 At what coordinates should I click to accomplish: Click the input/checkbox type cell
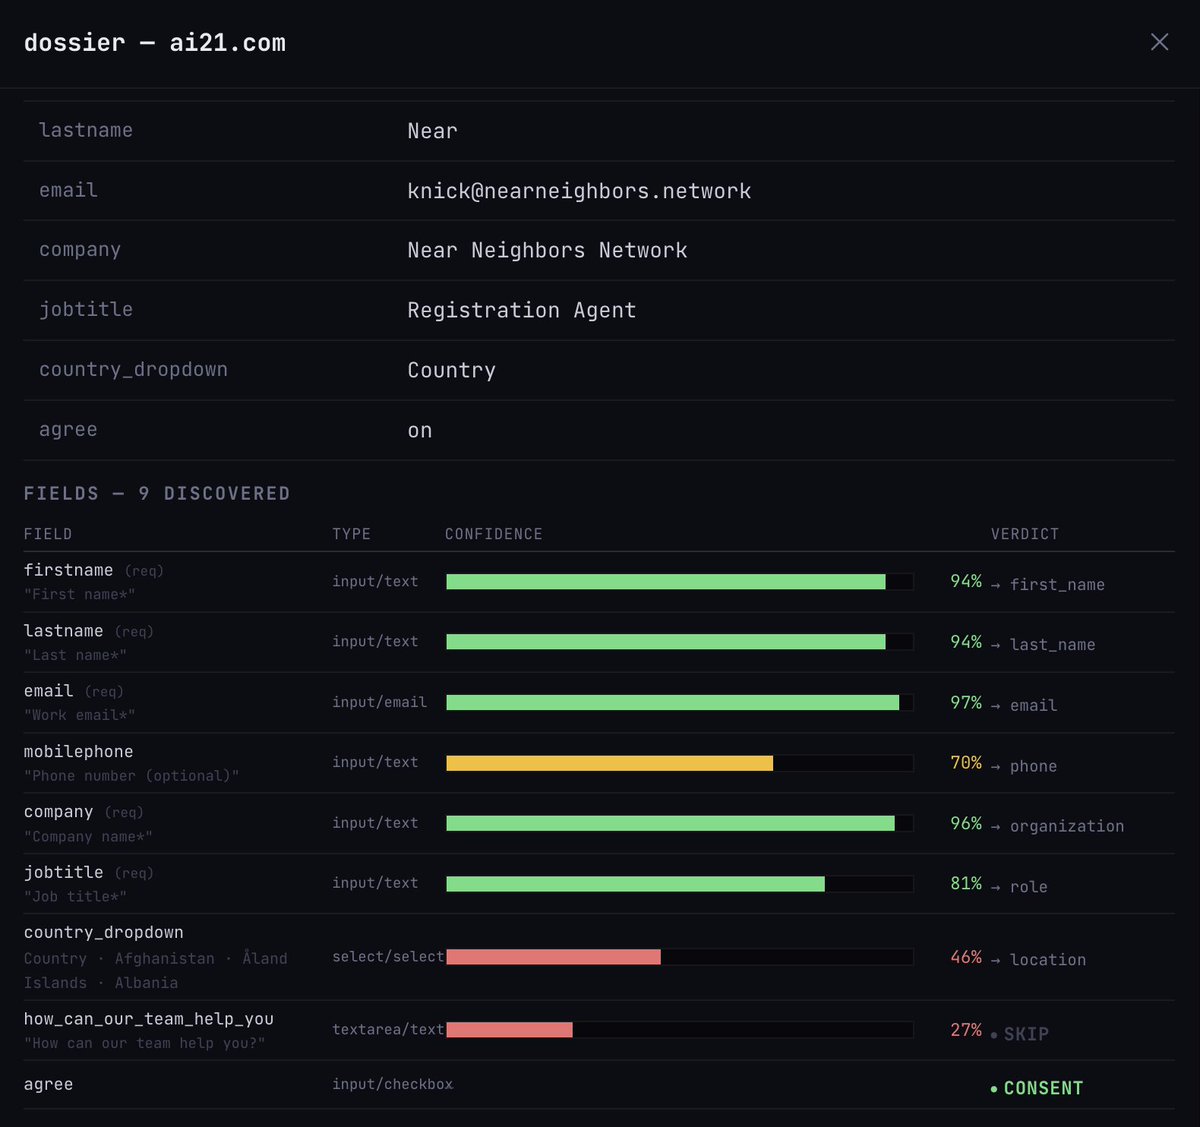click(393, 1084)
